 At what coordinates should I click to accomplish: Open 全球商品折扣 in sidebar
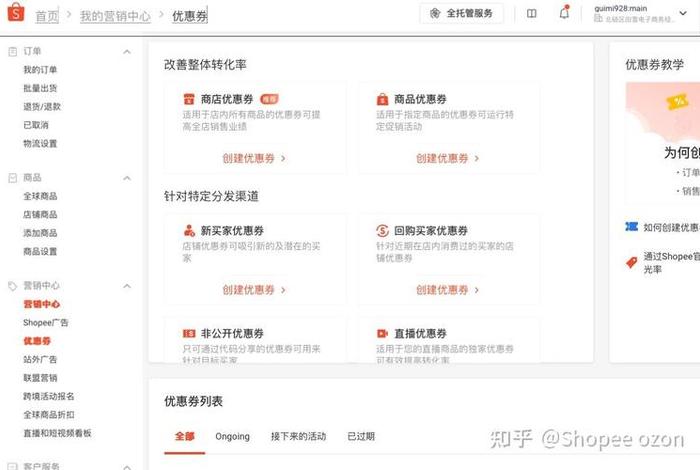click(x=49, y=415)
